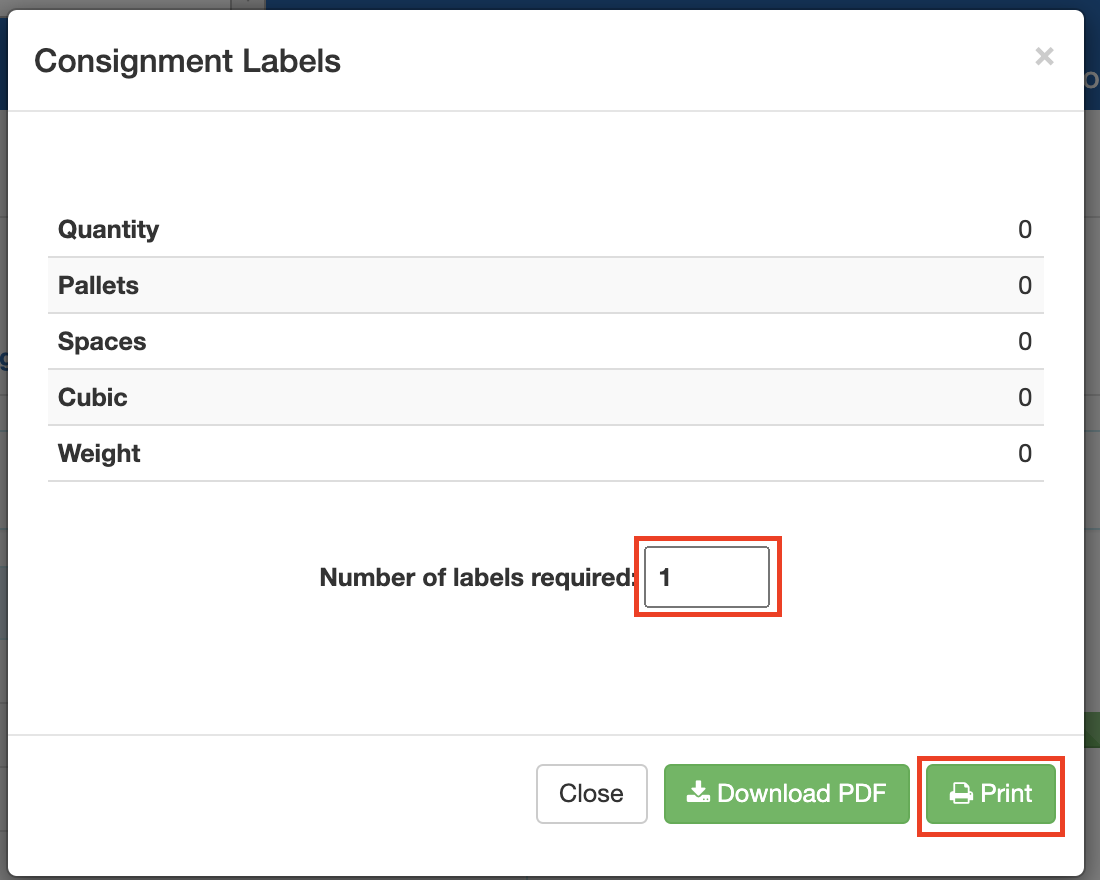1100x880 pixels.
Task: Click the Cubic value 0
Action: [1024, 397]
